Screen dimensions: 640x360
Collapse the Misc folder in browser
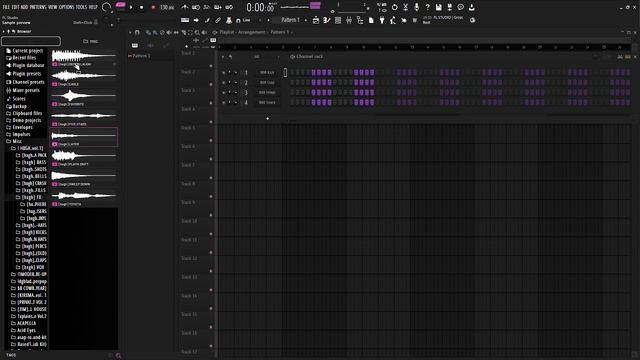14,141
